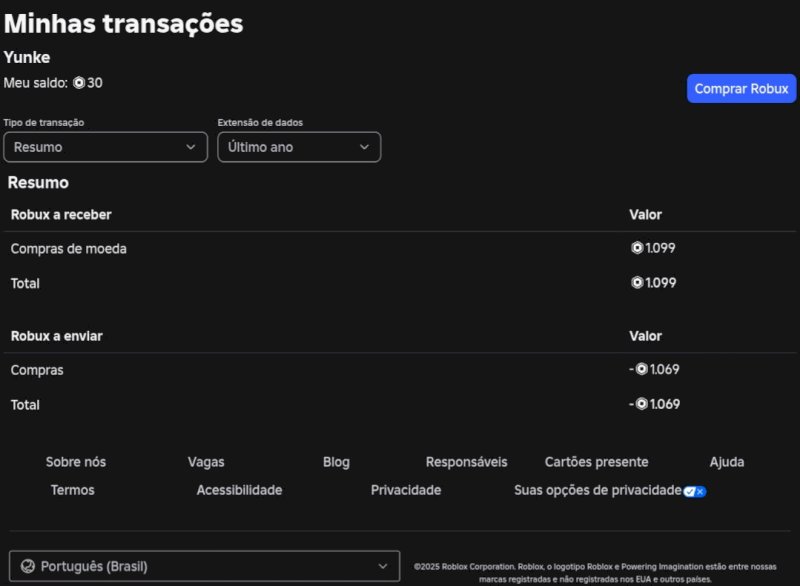800x586 pixels.
Task: Click the Valor header in Robux a enviar
Action: pyautogui.click(x=645, y=336)
